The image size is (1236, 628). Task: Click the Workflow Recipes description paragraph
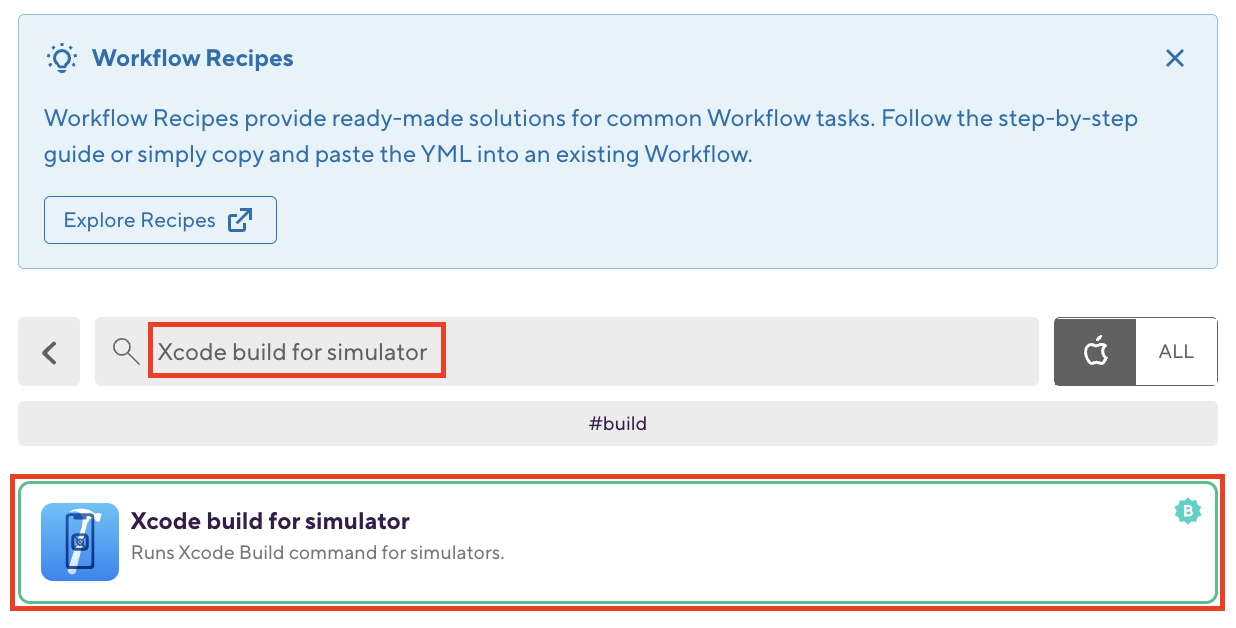click(591, 136)
